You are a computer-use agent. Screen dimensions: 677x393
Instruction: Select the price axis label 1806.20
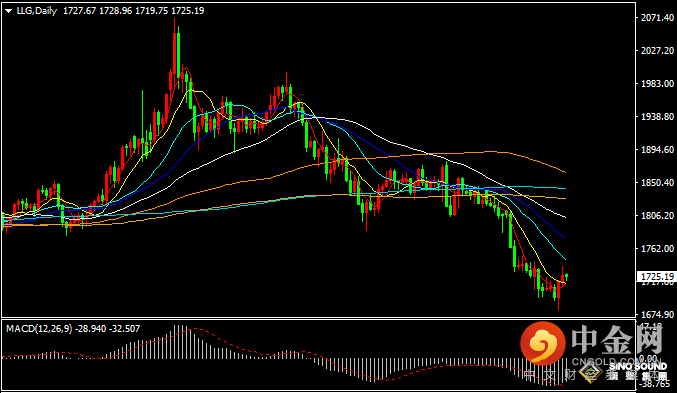click(x=657, y=215)
